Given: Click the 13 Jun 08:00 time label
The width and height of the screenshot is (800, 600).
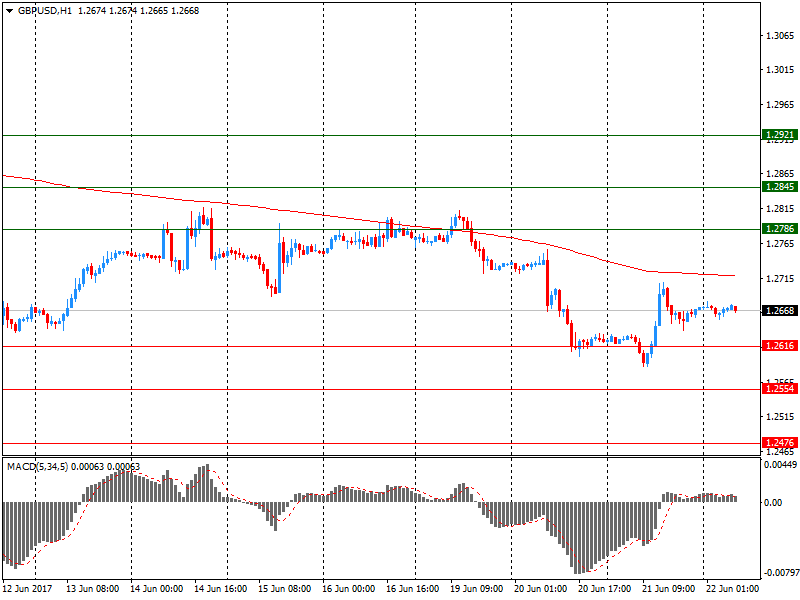Looking at the screenshot, I should click(92, 589).
